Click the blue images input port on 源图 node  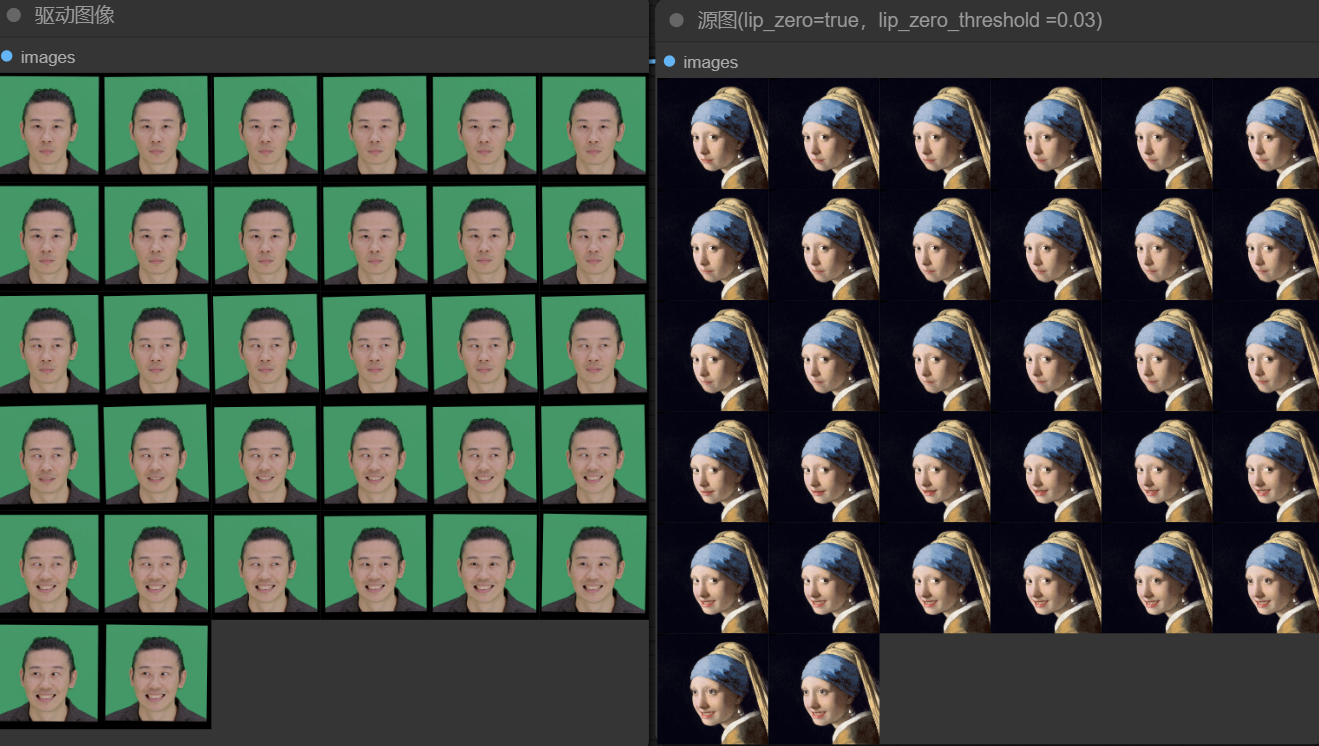[669, 62]
